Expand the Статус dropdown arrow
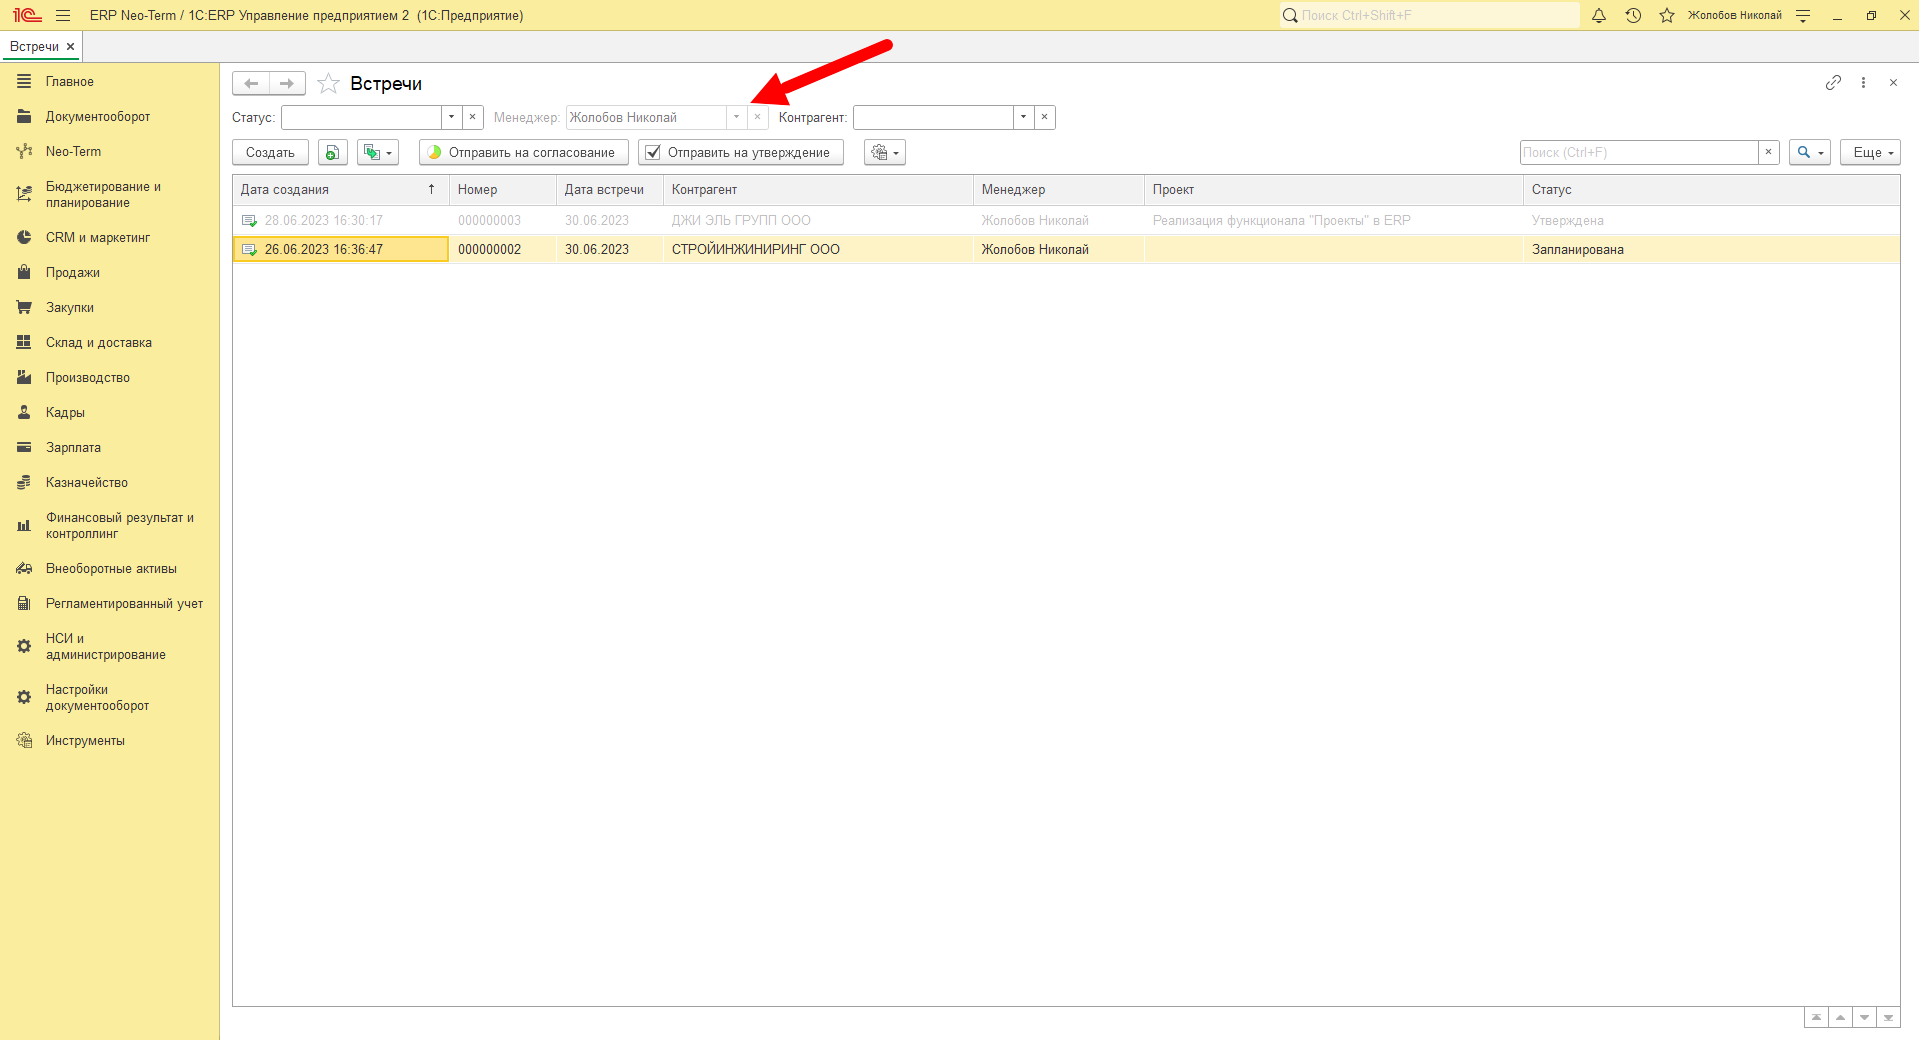 [x=452, y=117]
